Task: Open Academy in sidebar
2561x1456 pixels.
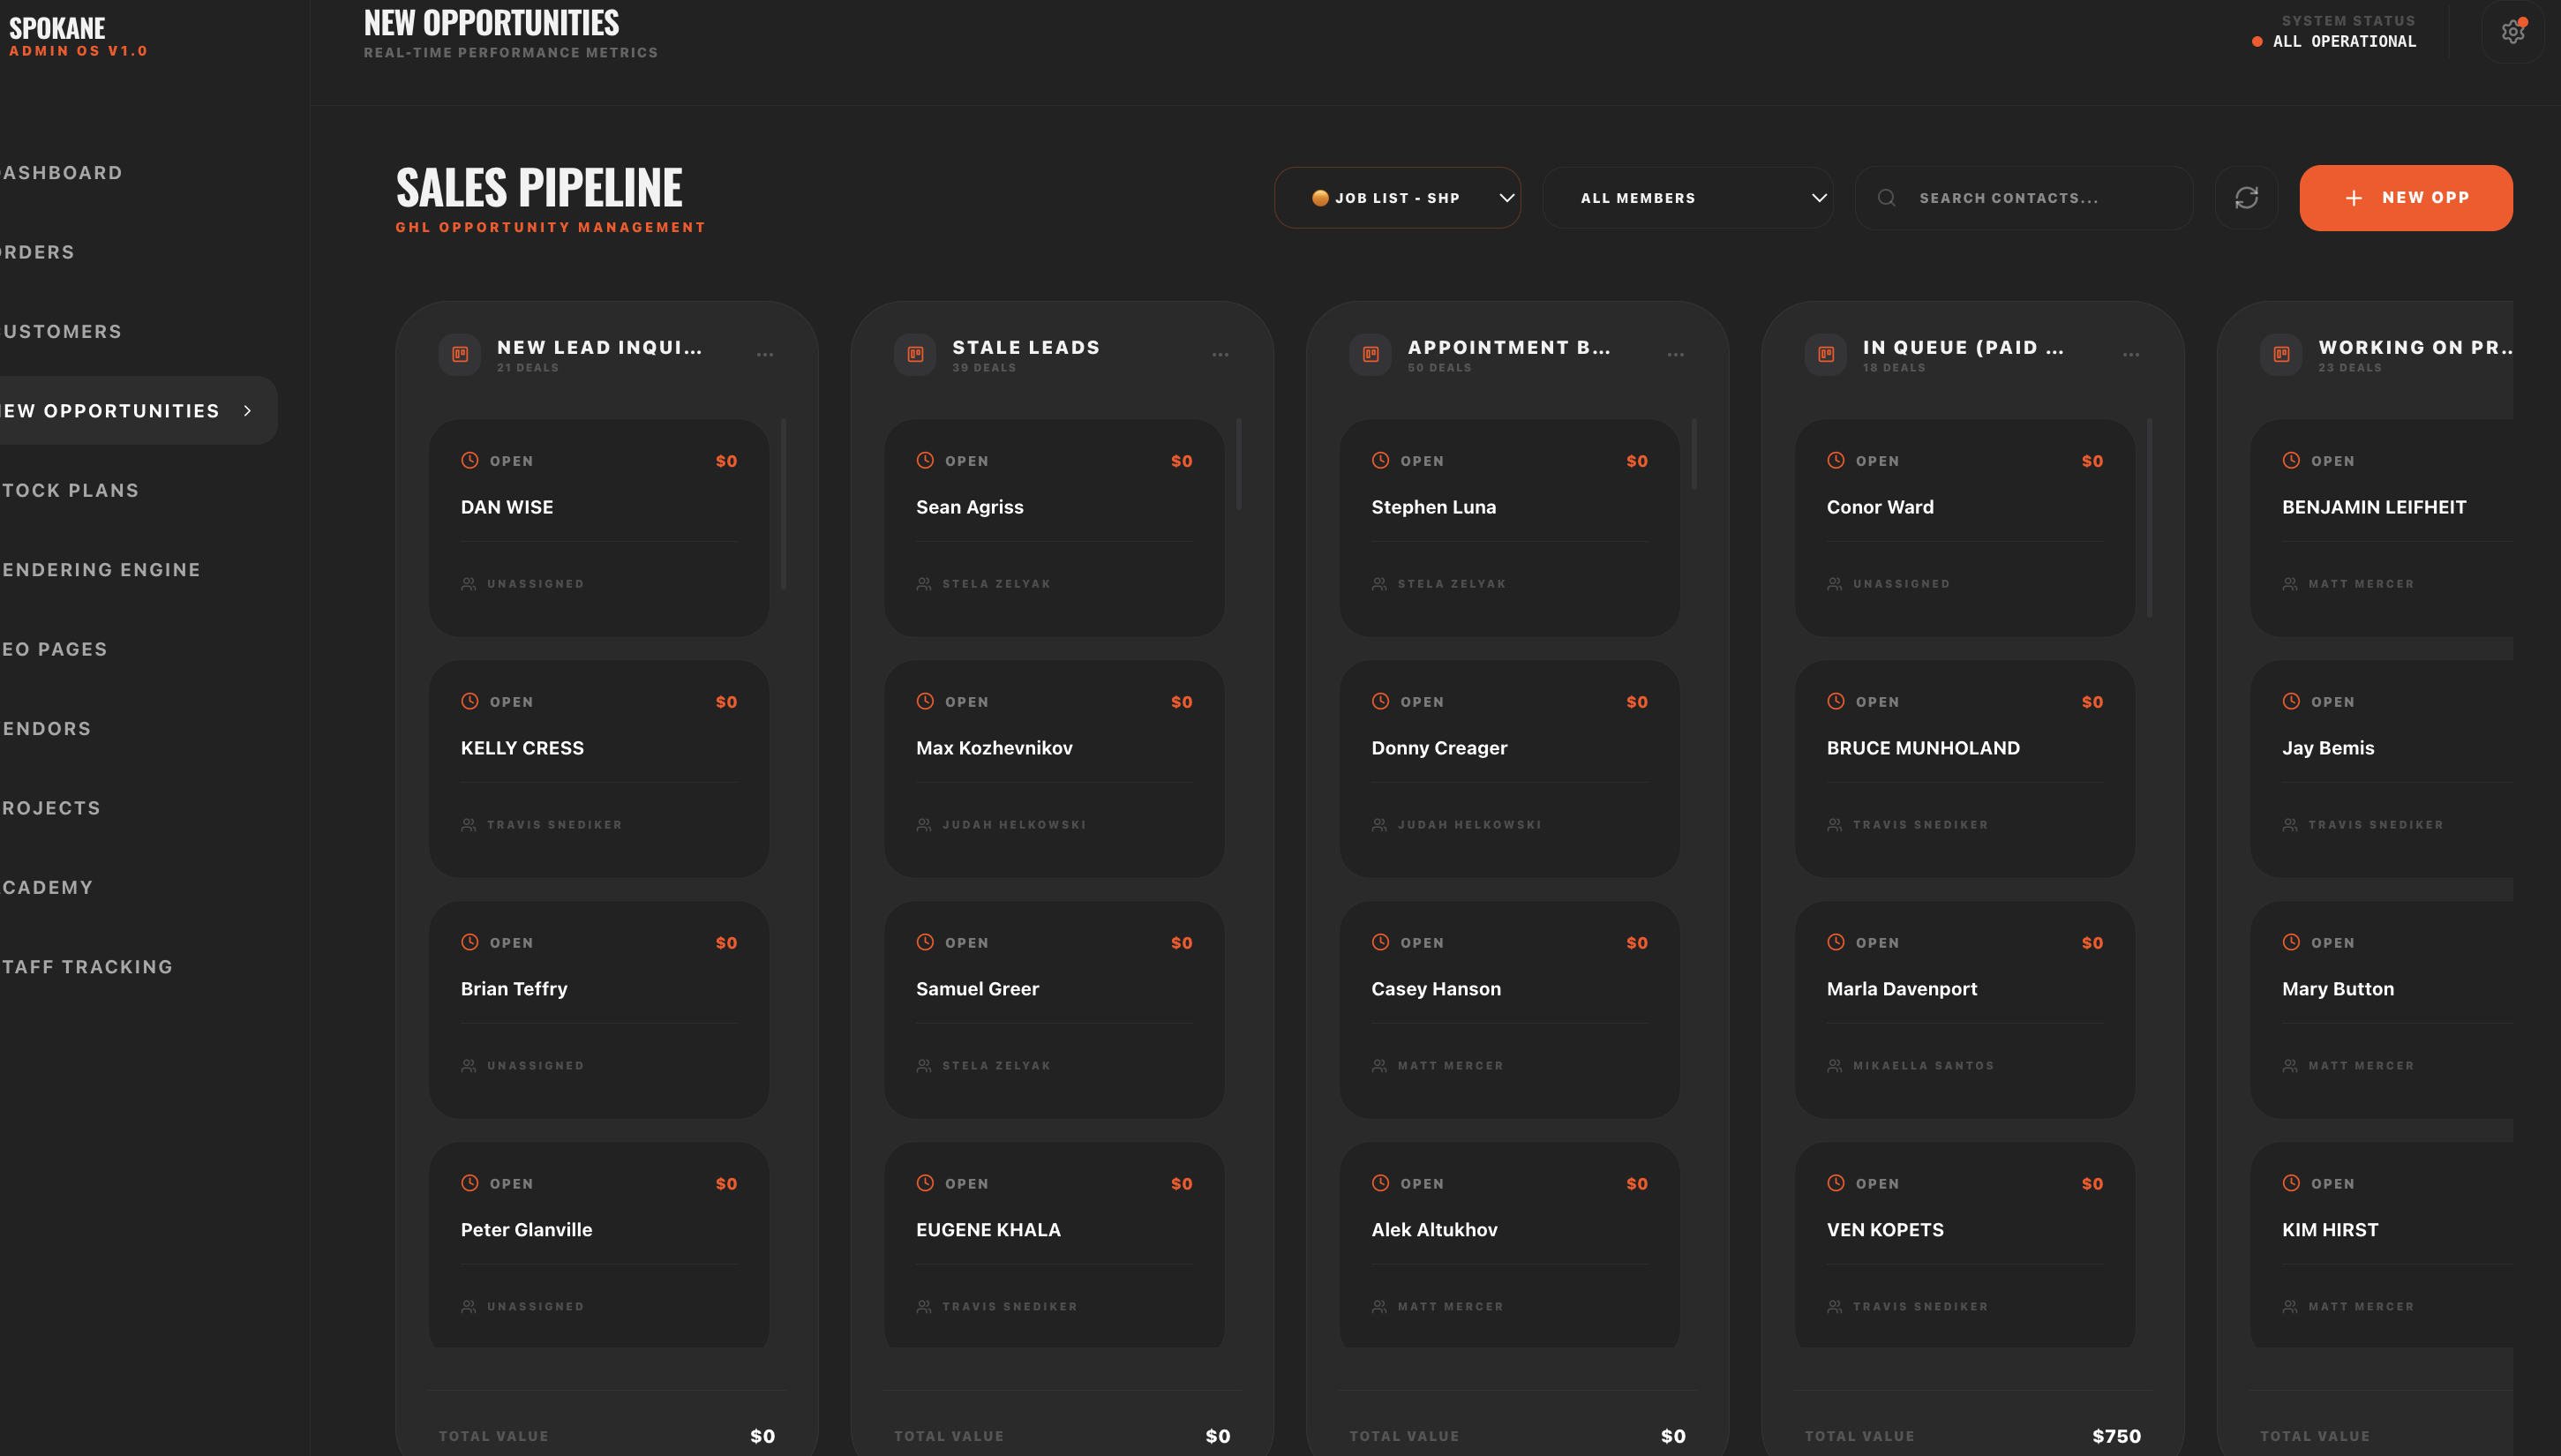Action: (46, 887)
